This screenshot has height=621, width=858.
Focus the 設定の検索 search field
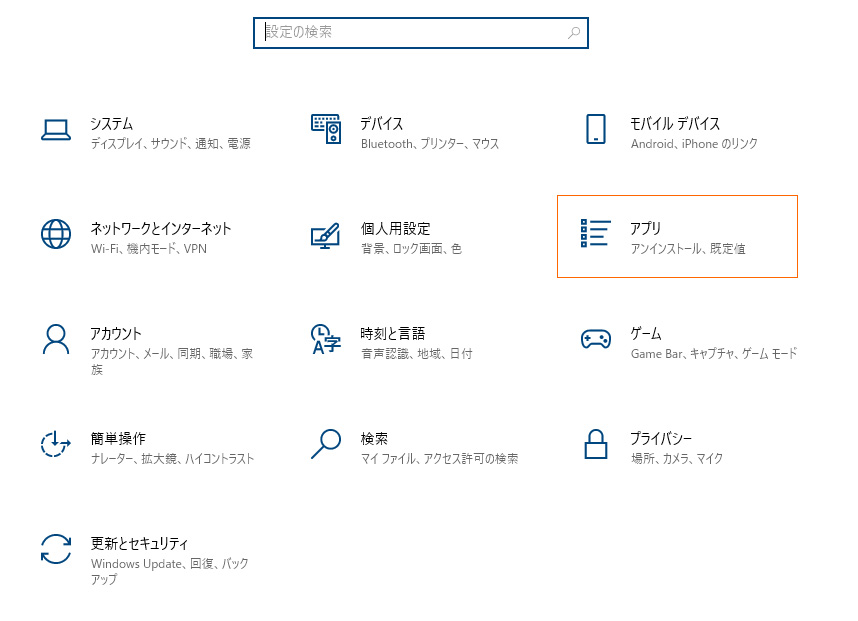tap(421, 33)
